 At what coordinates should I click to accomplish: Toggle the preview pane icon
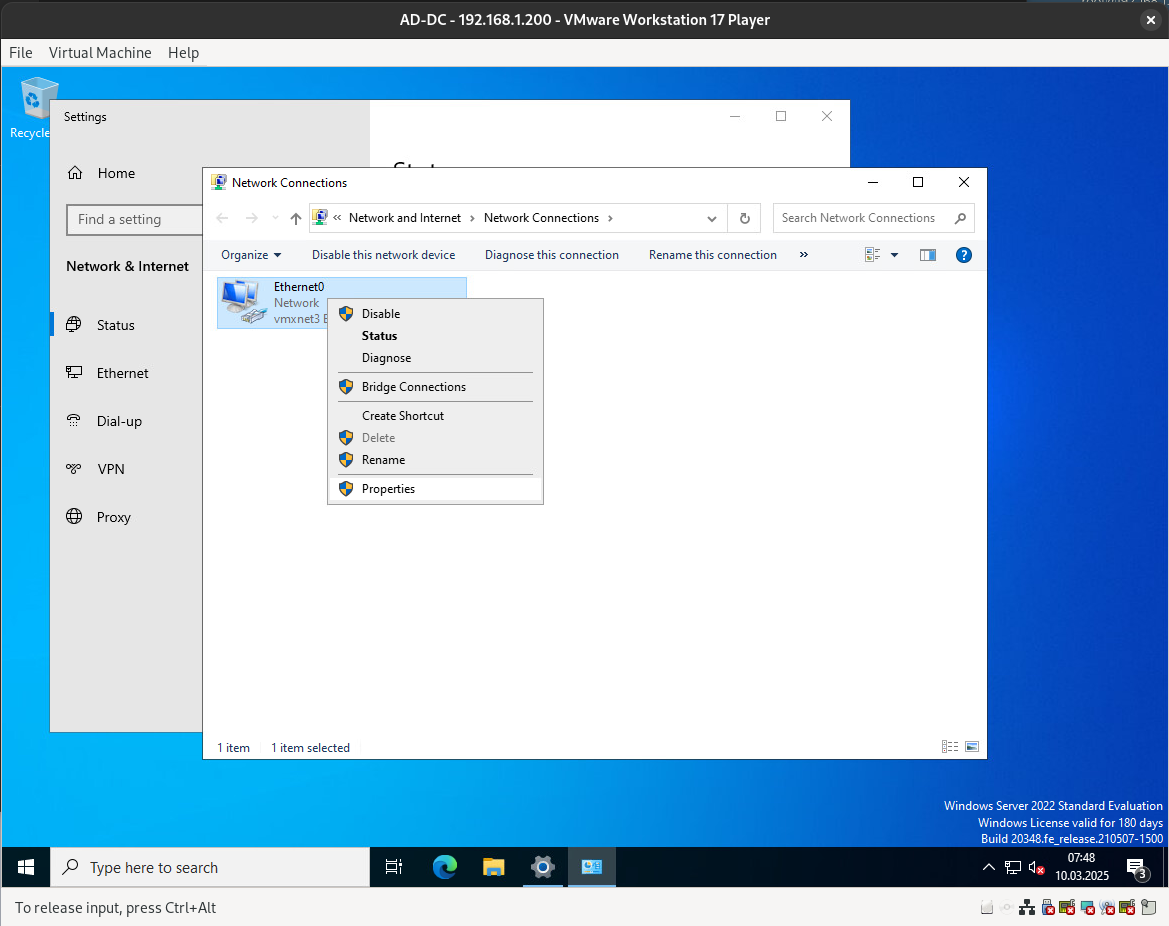point(928,255)
